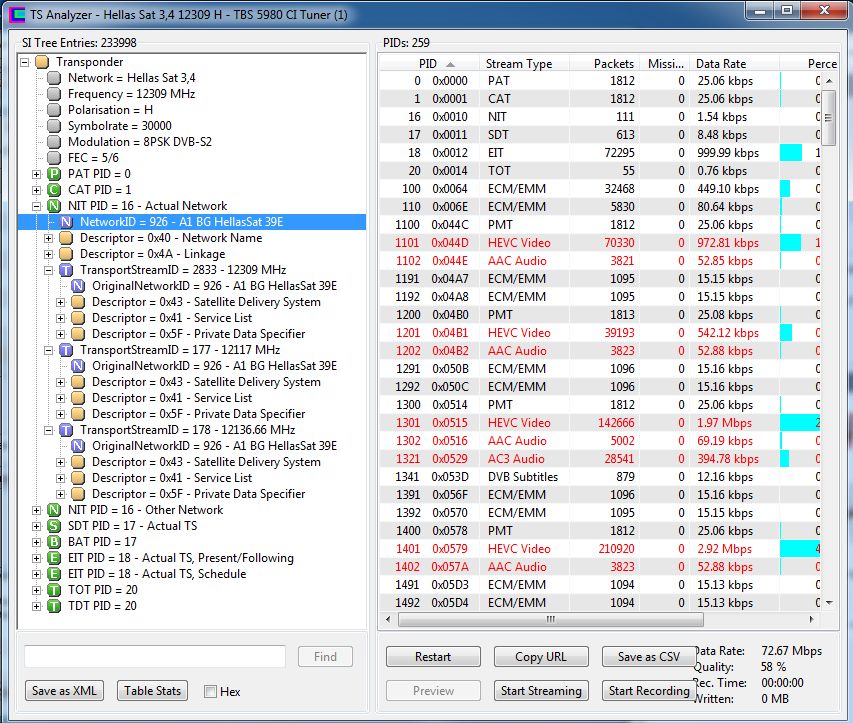Collapse the NIT PID Actual Network node

click(x=36, y=206)
